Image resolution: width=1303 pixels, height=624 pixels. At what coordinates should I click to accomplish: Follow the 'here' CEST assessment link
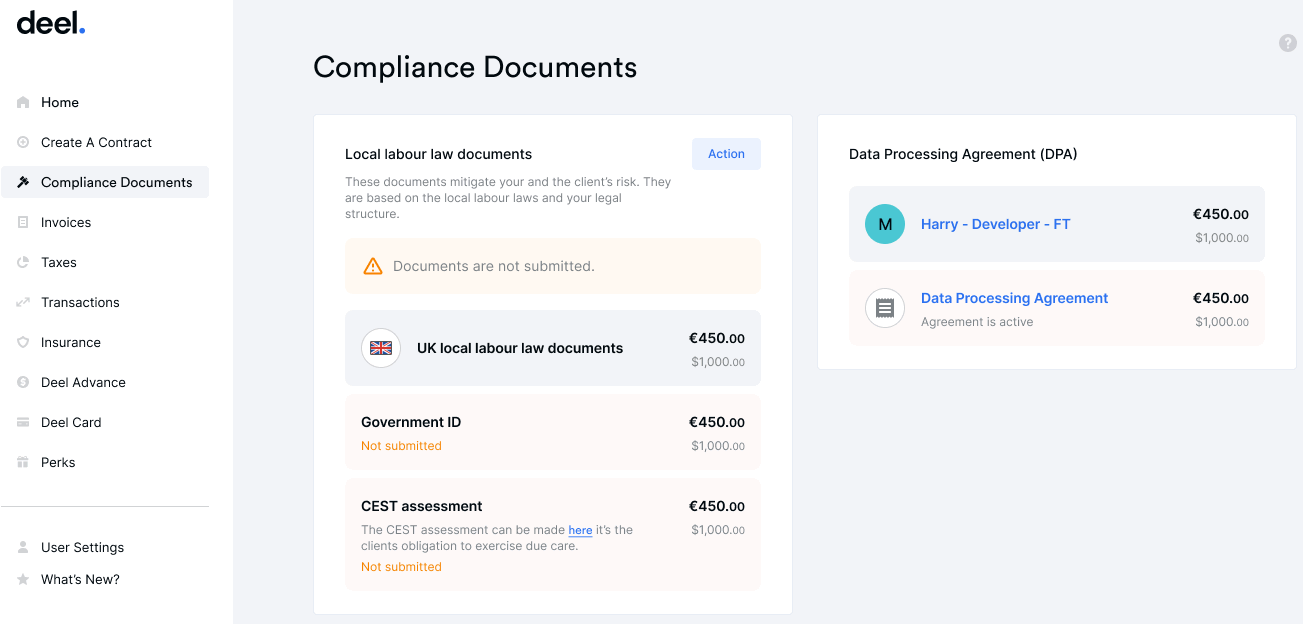click(580, 530)
